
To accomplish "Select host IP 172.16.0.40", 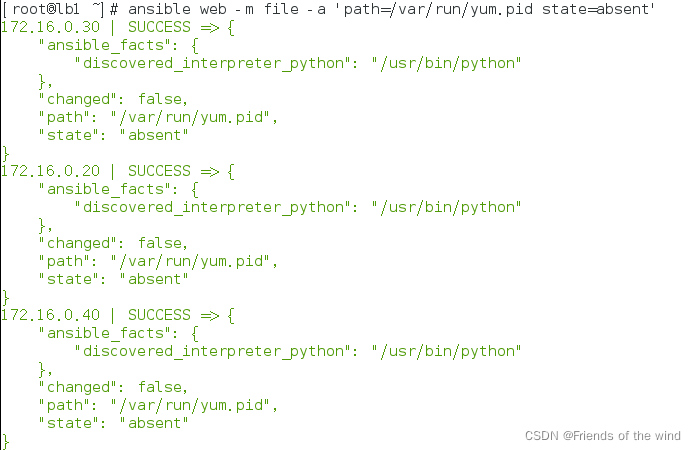I will (50, 315).
